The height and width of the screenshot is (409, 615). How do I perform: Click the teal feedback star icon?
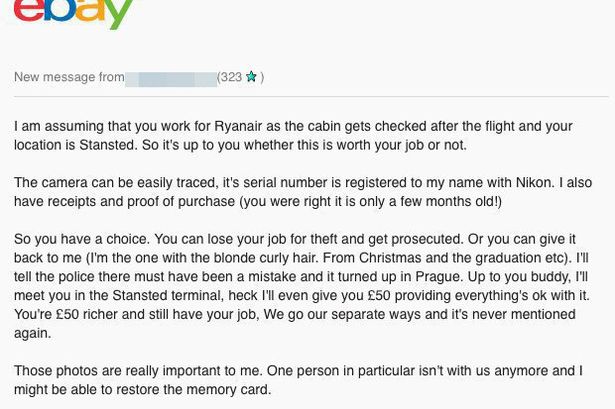(x=251, y=77)
